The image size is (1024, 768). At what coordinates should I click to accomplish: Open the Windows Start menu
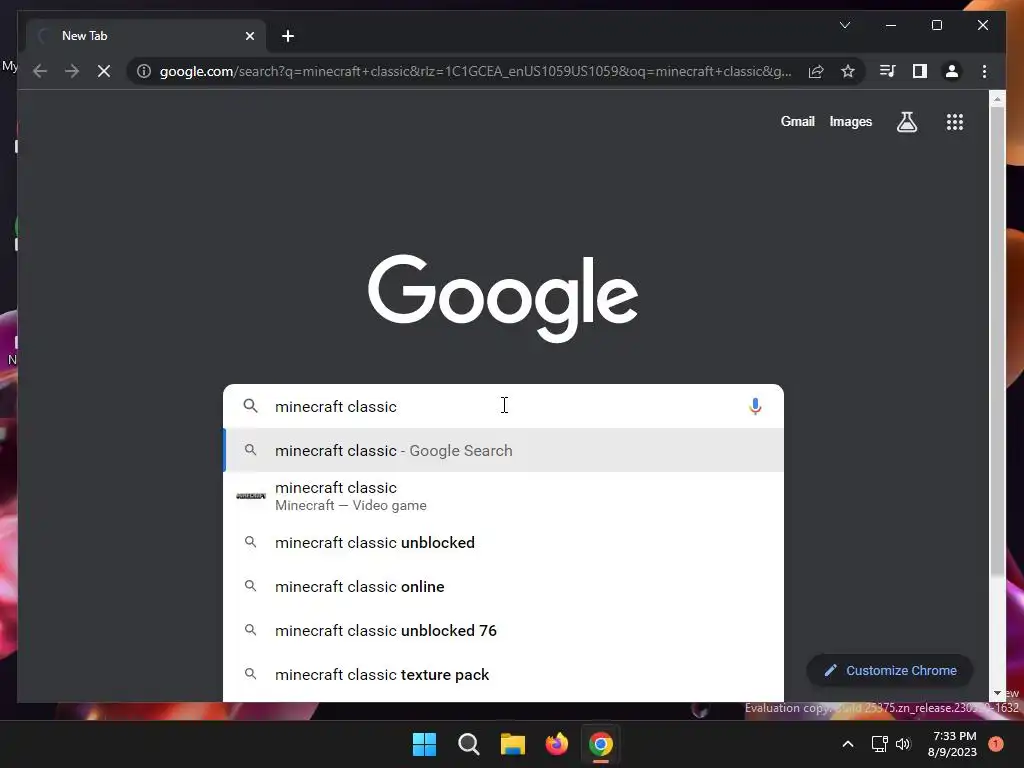424,744
